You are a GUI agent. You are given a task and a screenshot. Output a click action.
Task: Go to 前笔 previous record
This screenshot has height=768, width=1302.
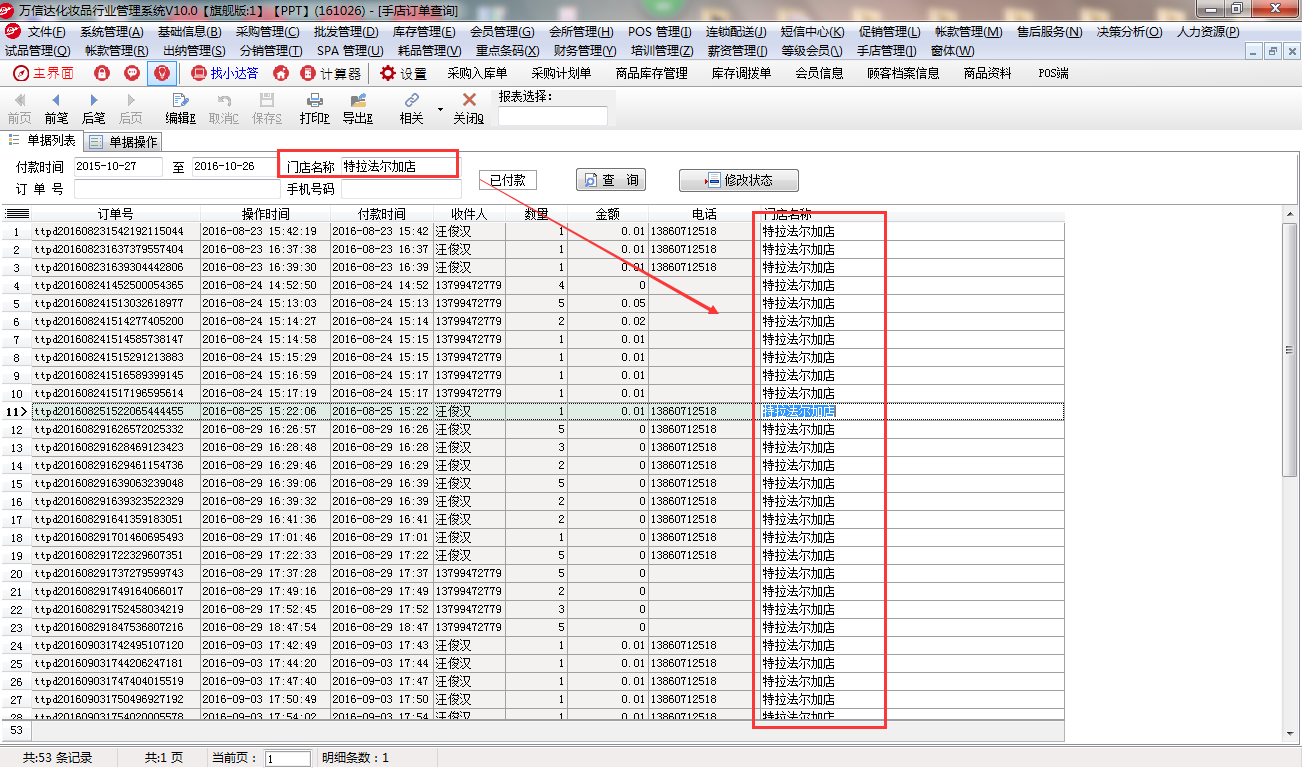tap(56, 109)
